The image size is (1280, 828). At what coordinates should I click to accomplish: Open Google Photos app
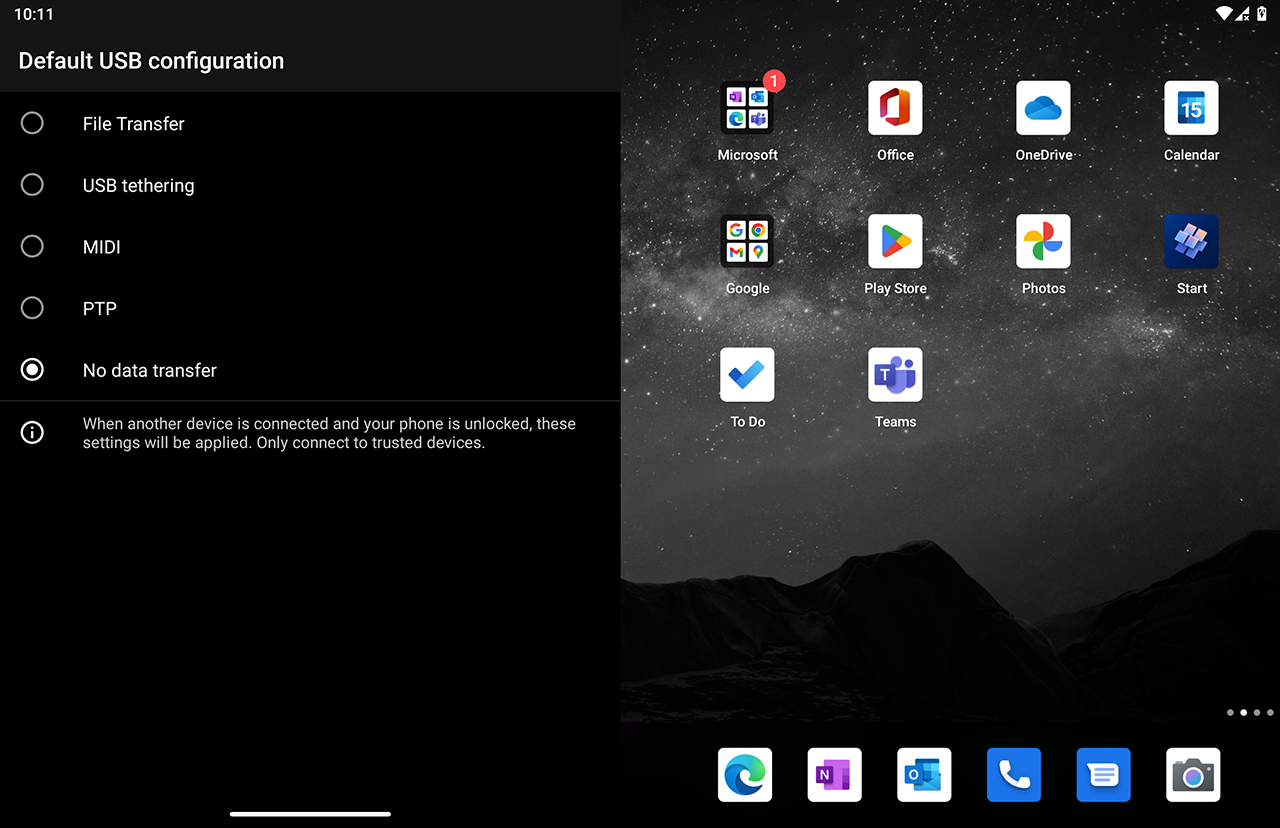coord(1043,241)
